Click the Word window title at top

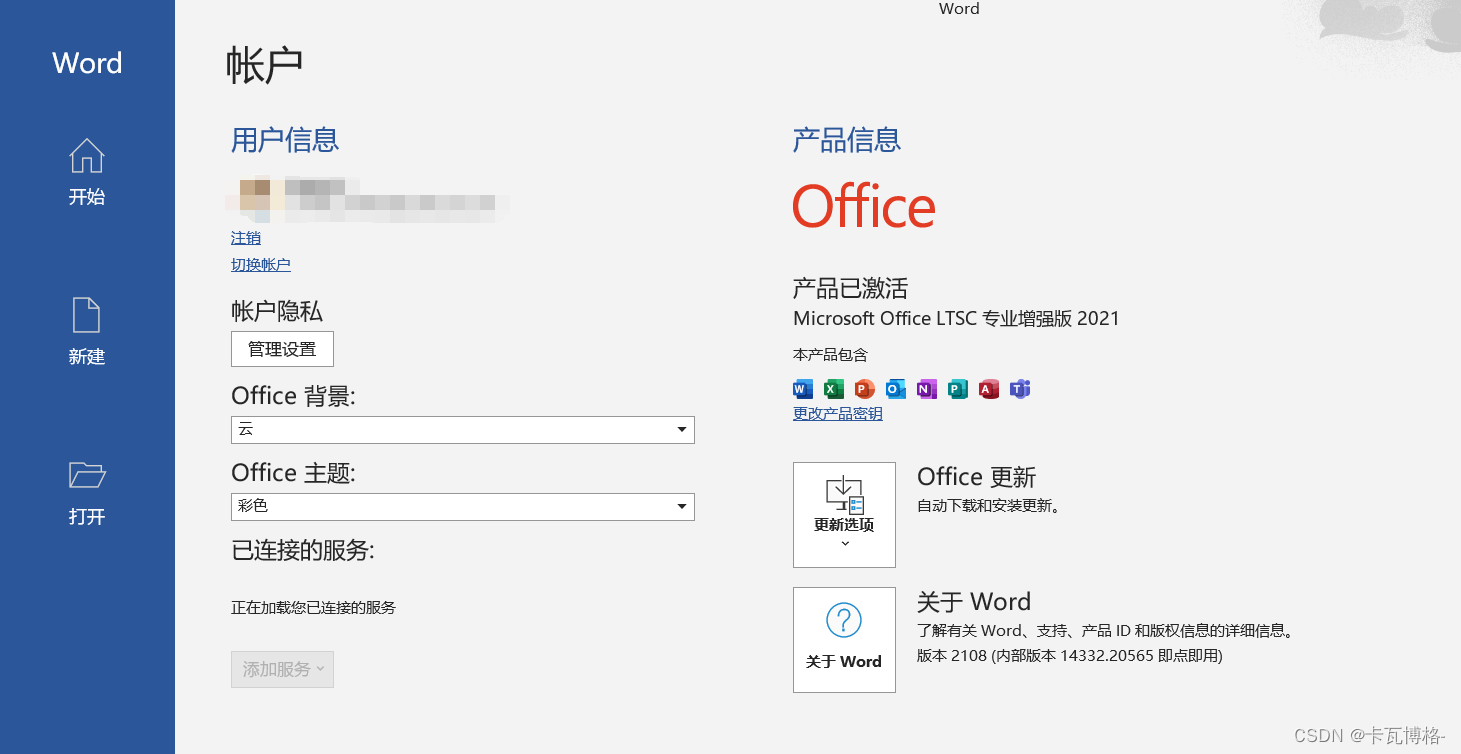959,9
